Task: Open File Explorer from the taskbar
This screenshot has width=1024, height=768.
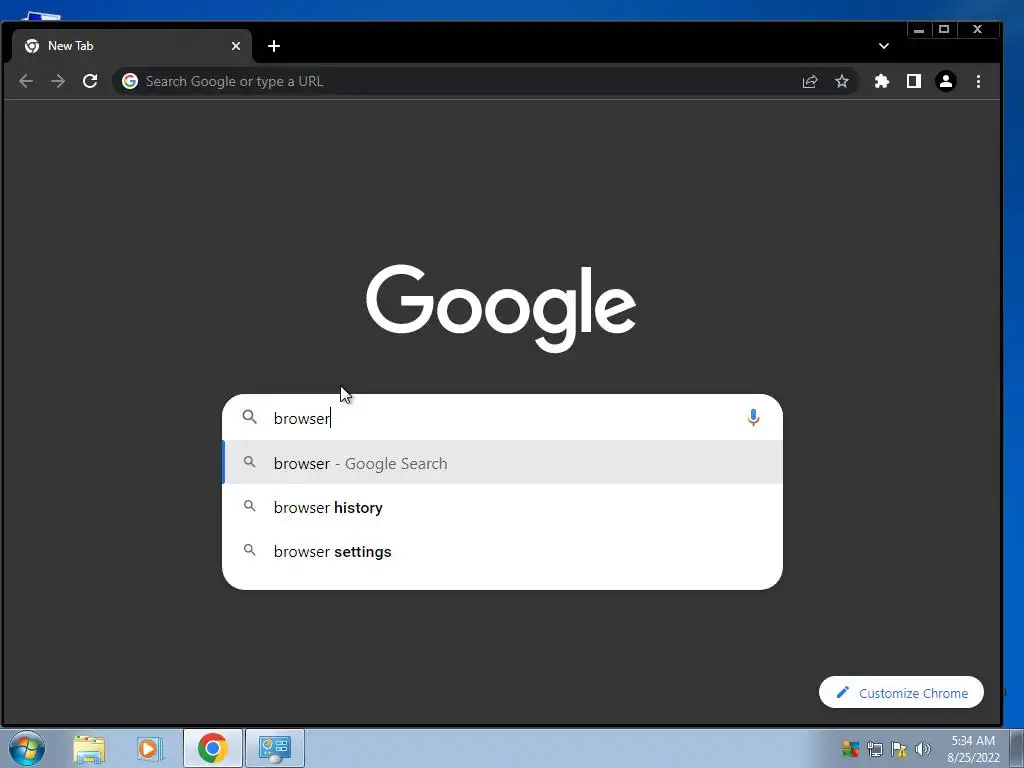Action: (x=89, y=748)
